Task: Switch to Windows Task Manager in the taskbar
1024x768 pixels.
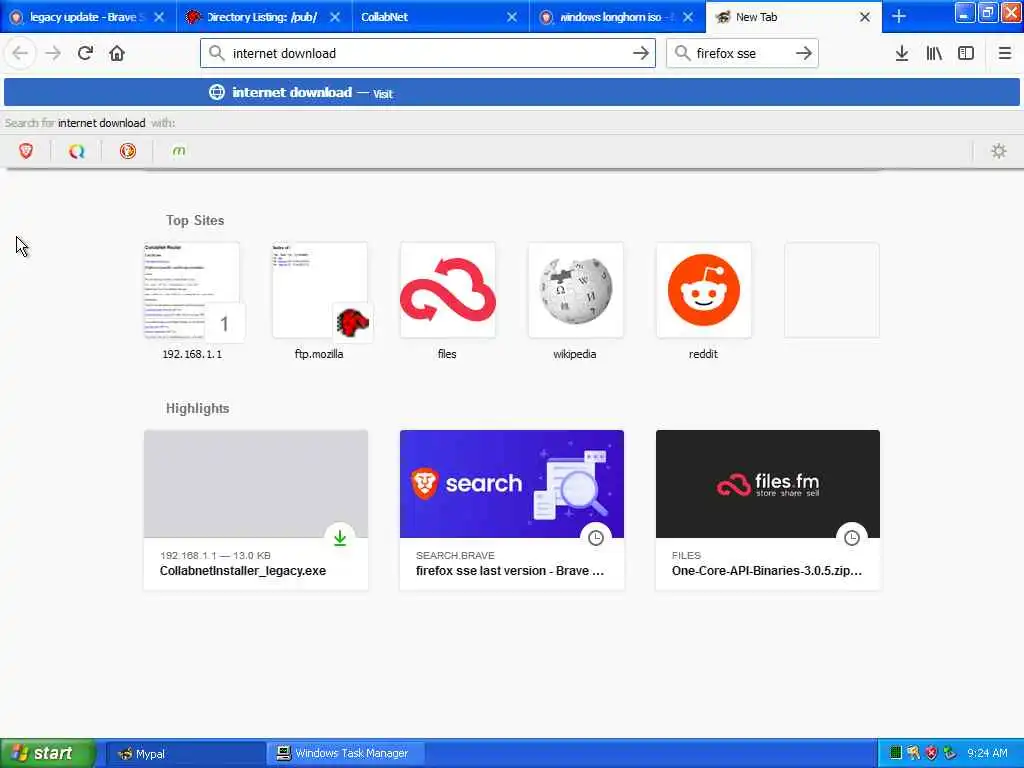Action: [x=345, y=754]
